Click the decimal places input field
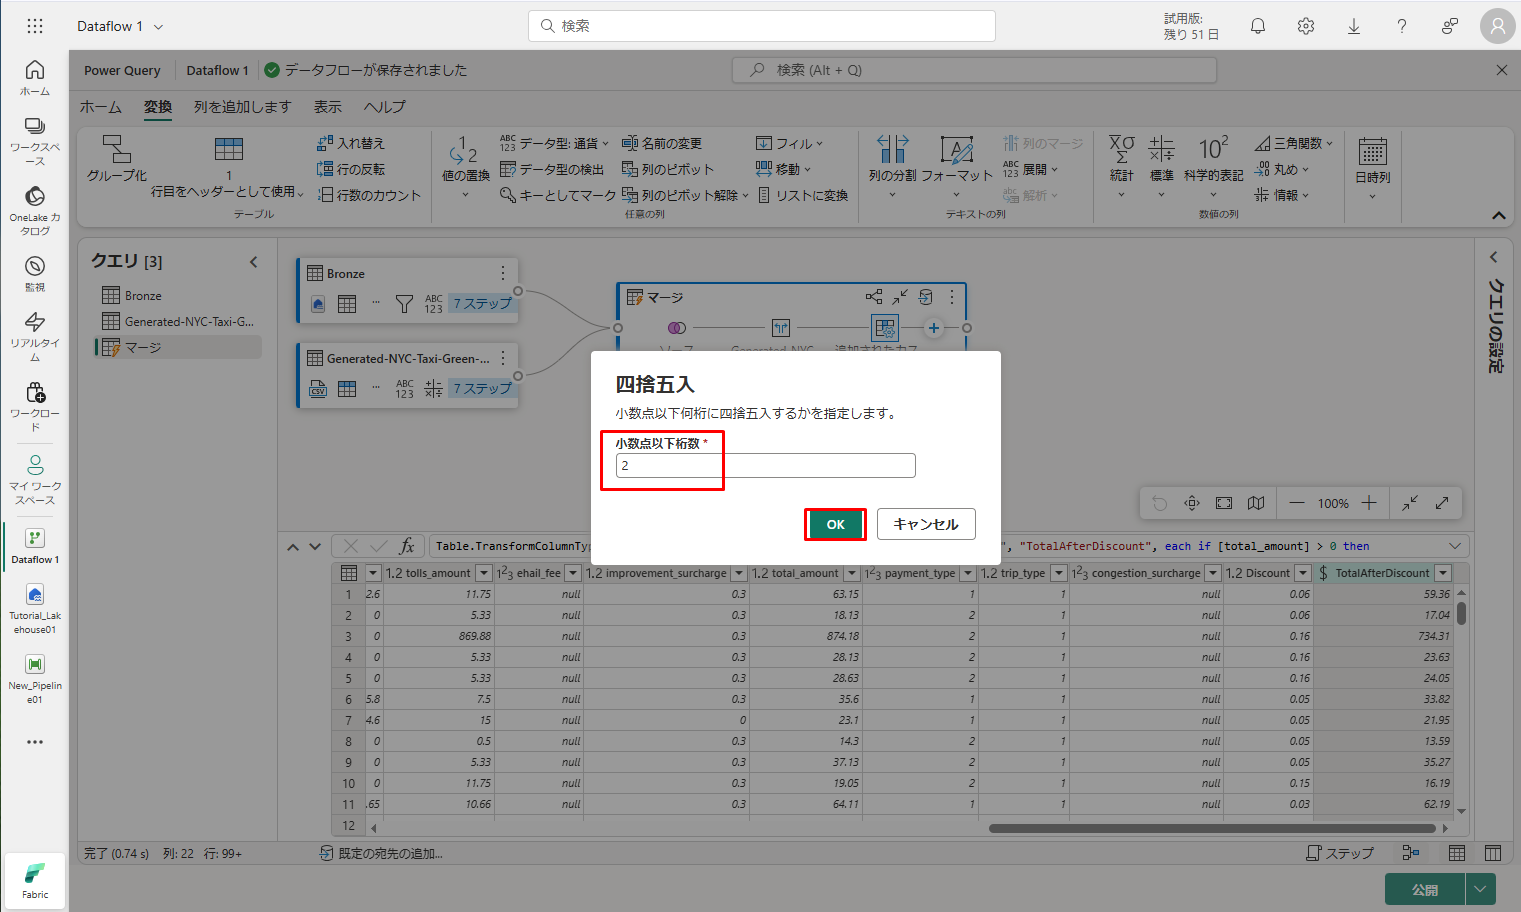Screen dimensions: 1521x912 click(765, 466)
